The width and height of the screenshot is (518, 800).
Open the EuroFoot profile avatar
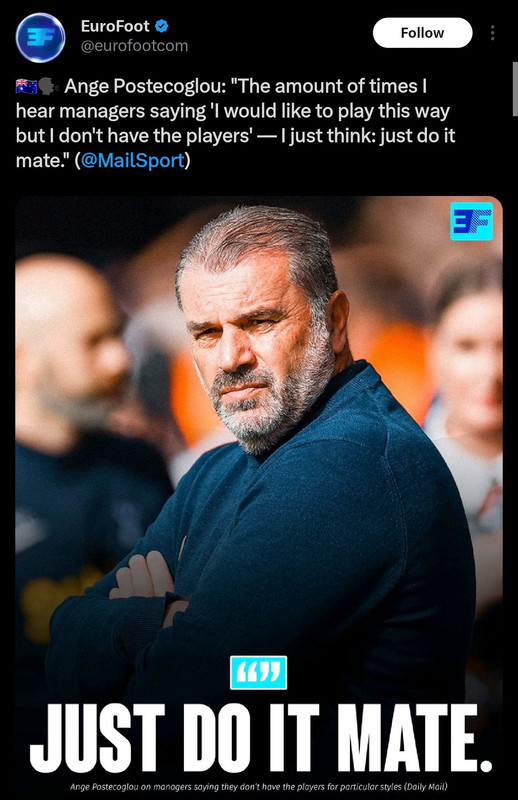point(40,38)
